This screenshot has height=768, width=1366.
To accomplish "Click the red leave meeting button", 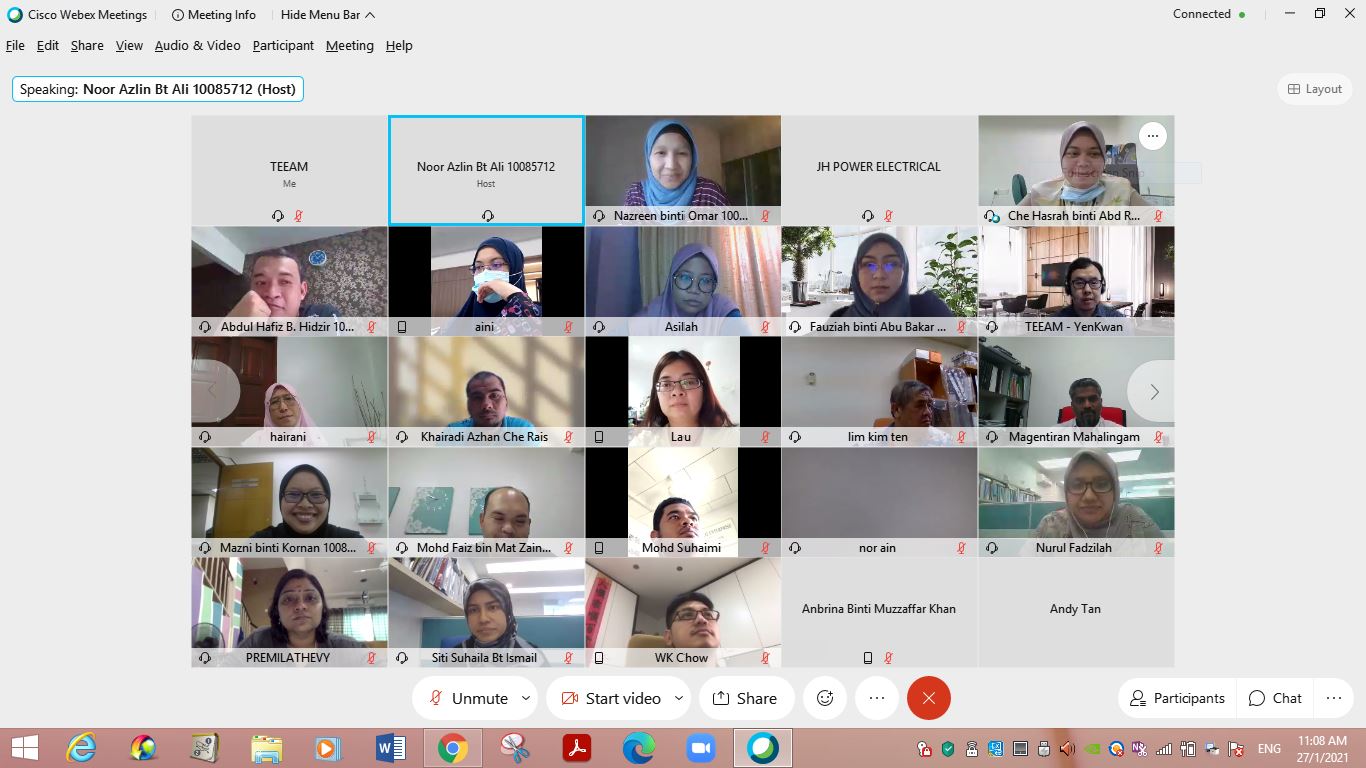I will [x=928, y=698].
